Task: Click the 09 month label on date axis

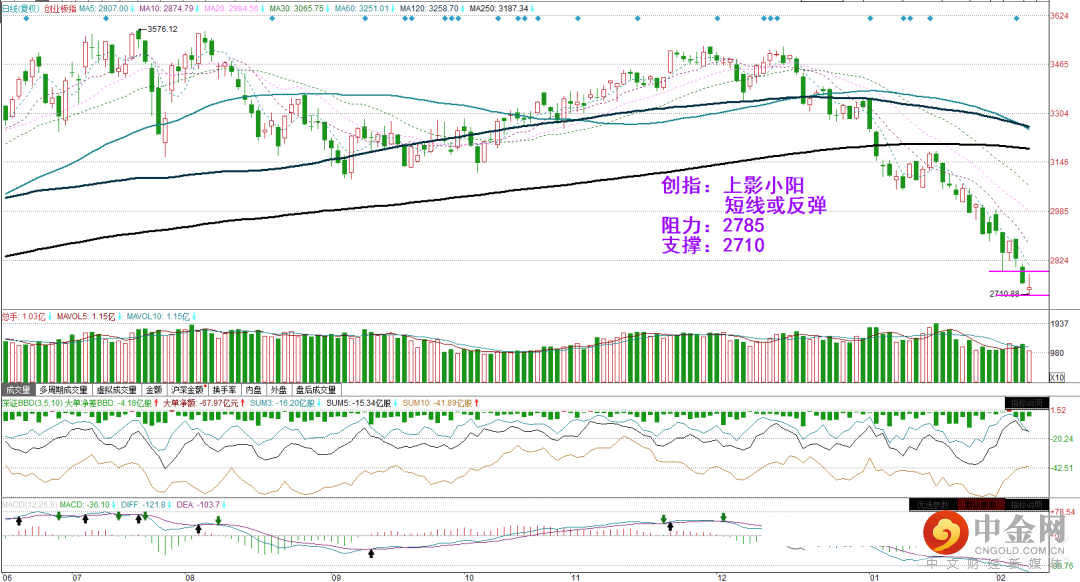Action: pyautogui.click(x=335, y=577)
